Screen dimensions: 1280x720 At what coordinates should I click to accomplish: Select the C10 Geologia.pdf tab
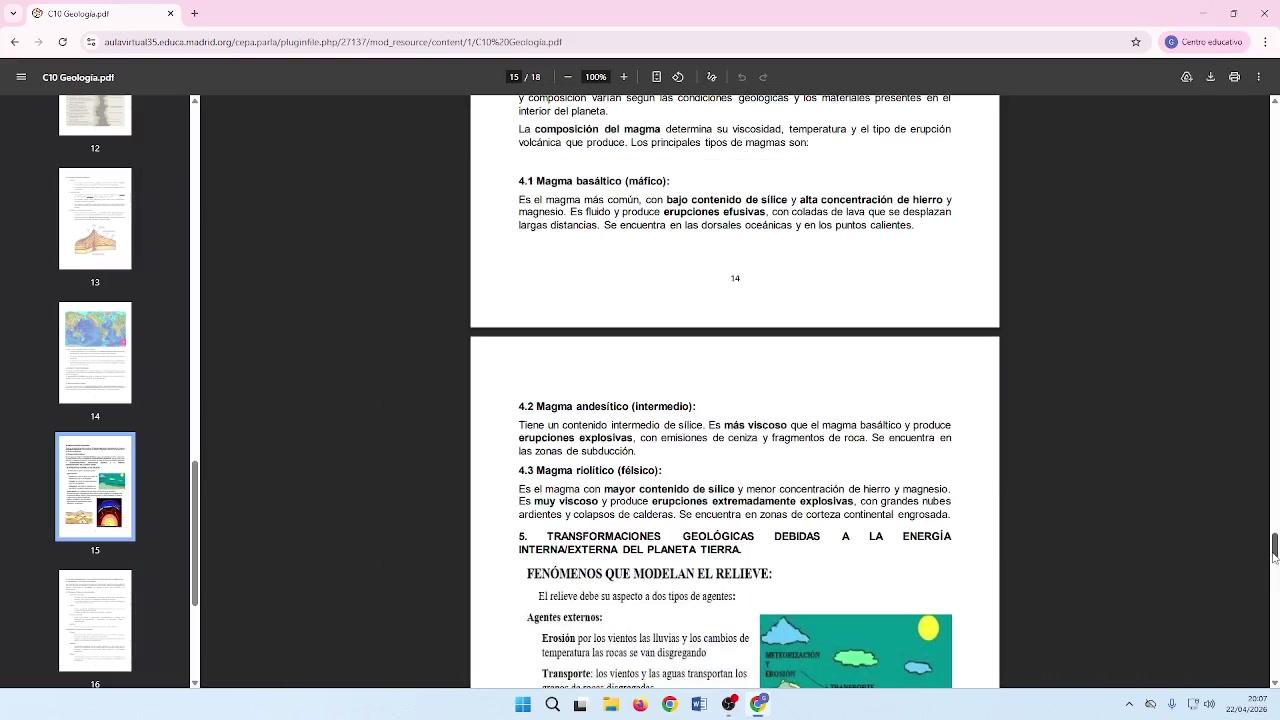point(104,14)
